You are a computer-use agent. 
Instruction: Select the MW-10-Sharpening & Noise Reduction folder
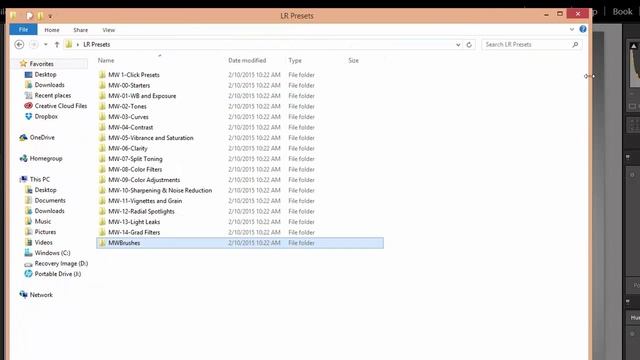(x=160, y=190)
